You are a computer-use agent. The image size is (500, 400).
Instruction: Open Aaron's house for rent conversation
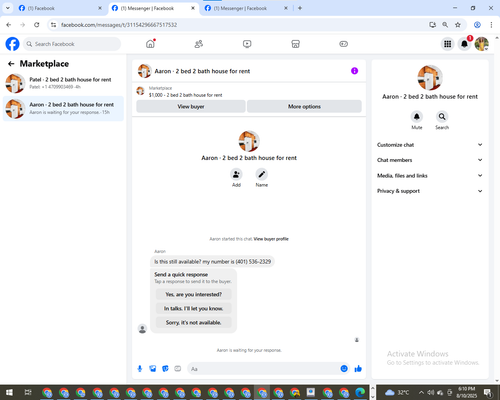point(63,108)
